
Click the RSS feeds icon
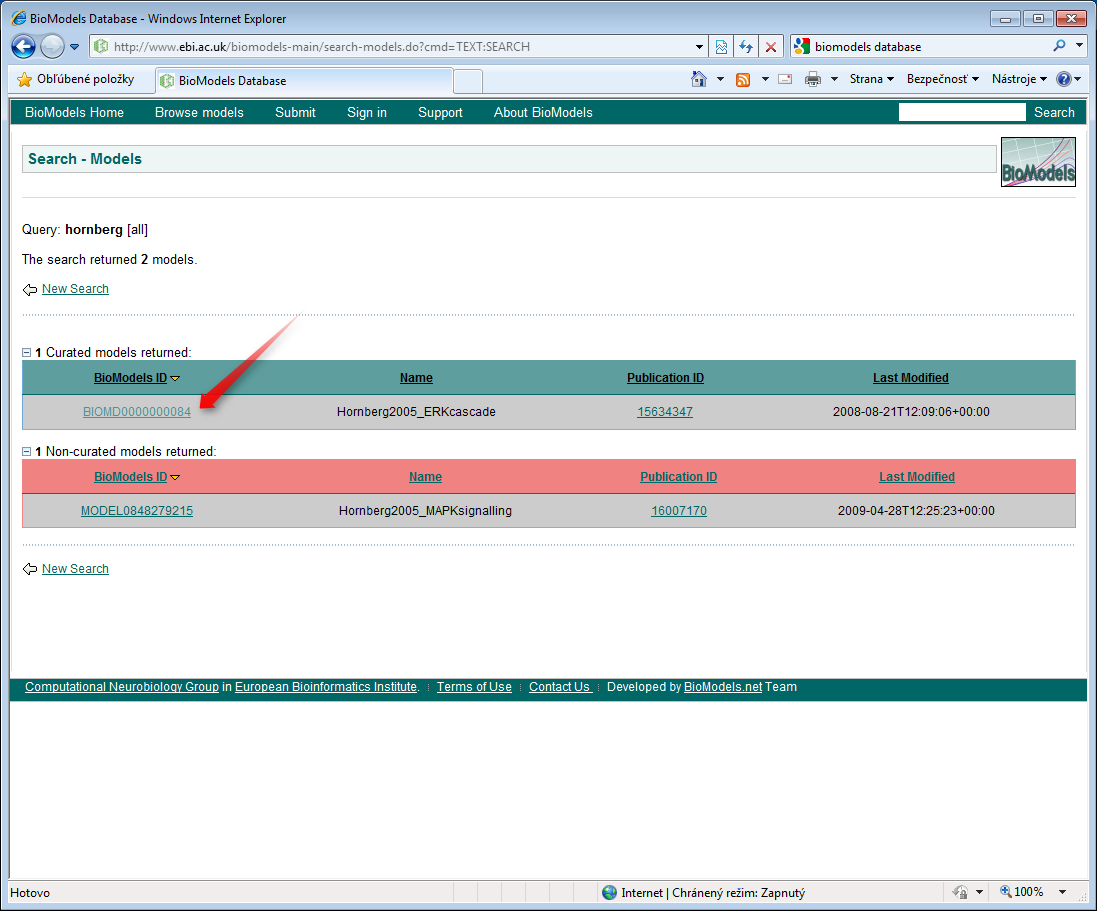[x=743, y=80]
